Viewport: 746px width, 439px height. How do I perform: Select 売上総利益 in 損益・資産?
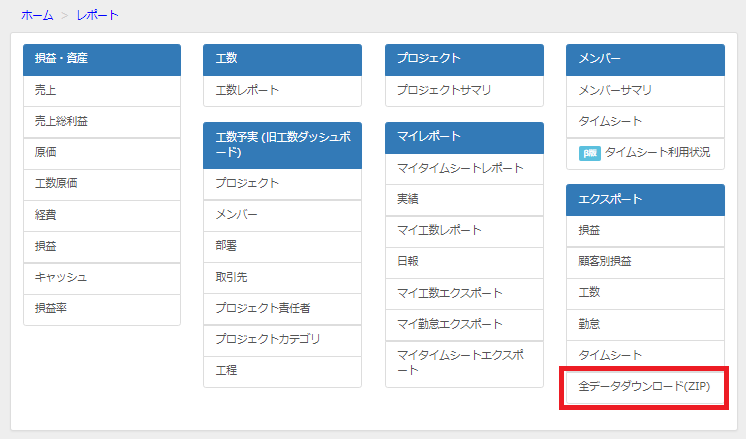[x=61, y=121]
